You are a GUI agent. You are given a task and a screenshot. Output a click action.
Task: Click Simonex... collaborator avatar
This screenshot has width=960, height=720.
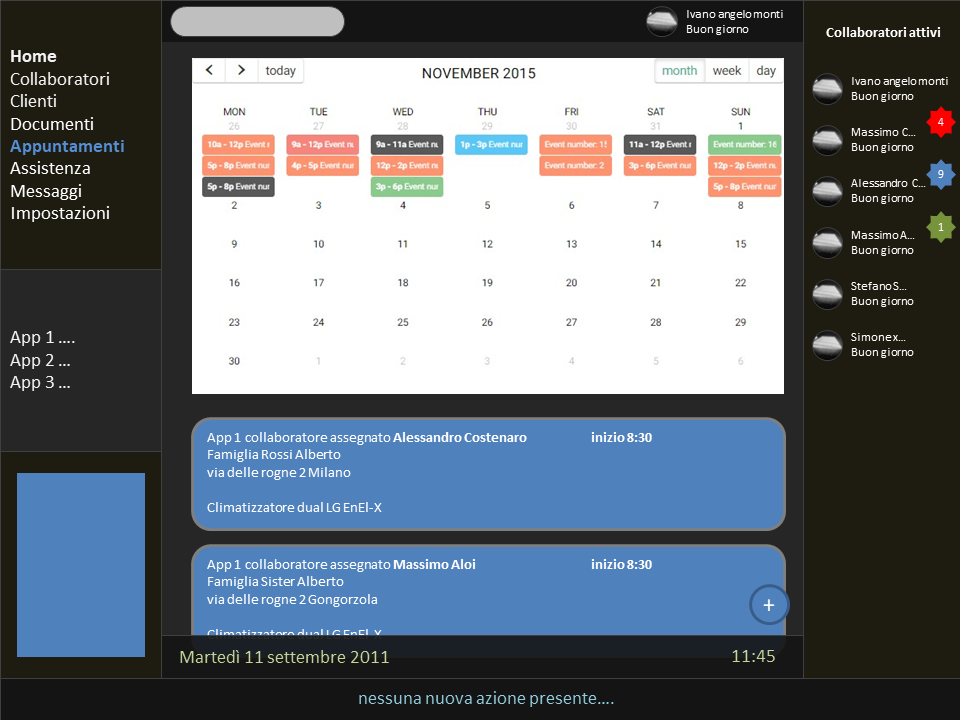[827, 345]
